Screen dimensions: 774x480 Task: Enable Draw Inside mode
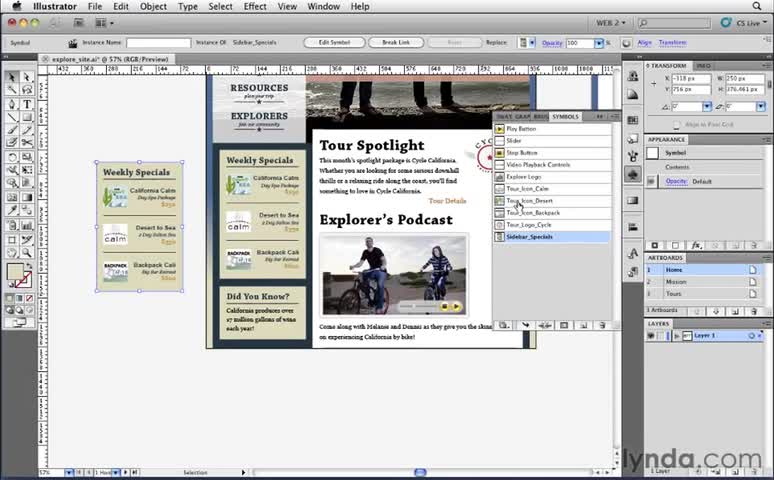29,311
